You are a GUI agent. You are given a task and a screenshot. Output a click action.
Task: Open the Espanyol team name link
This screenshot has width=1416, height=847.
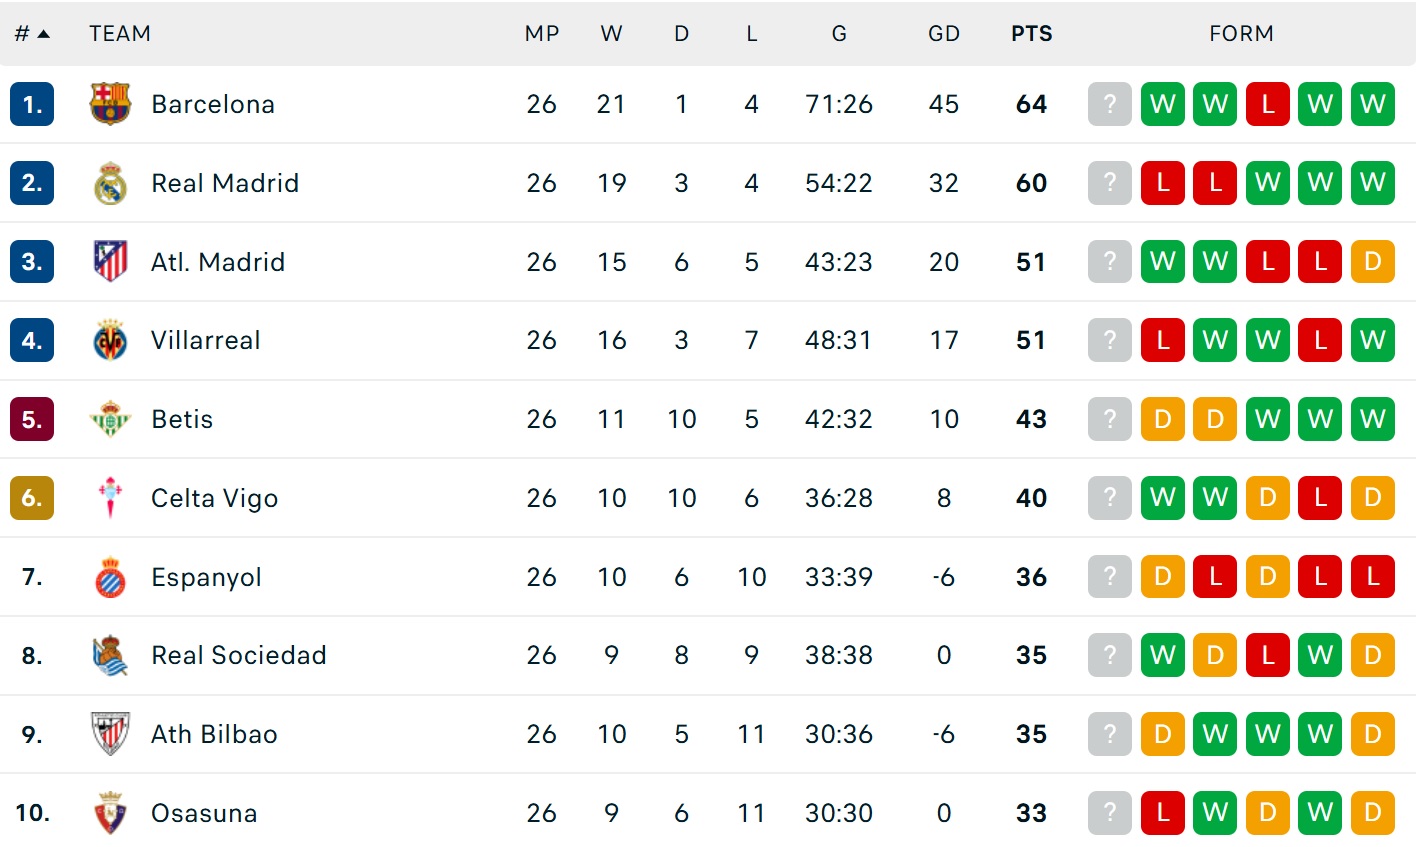(206, 577)
